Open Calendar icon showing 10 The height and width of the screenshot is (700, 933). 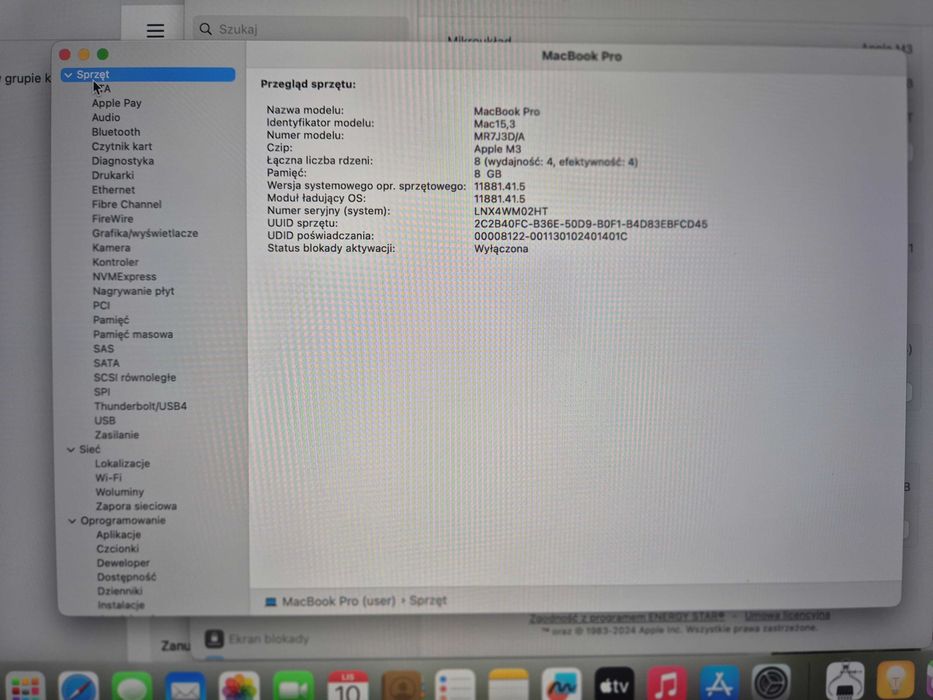pyautogui.click(x=347, y=687)
